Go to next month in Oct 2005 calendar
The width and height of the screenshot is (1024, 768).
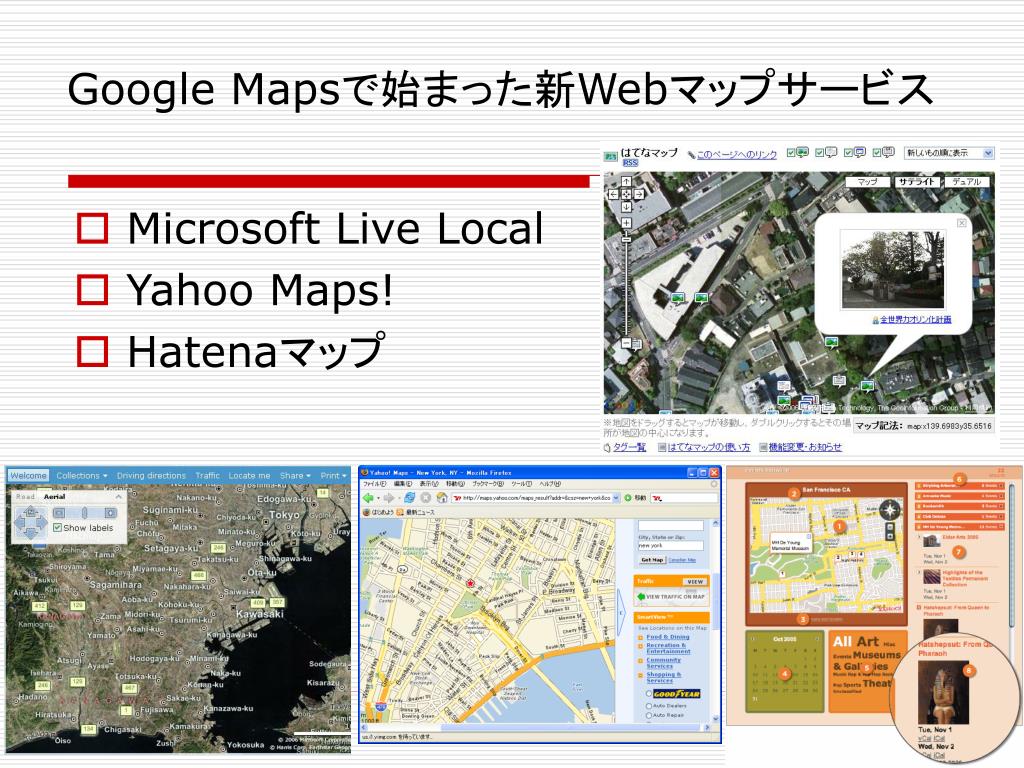point(816,639)
